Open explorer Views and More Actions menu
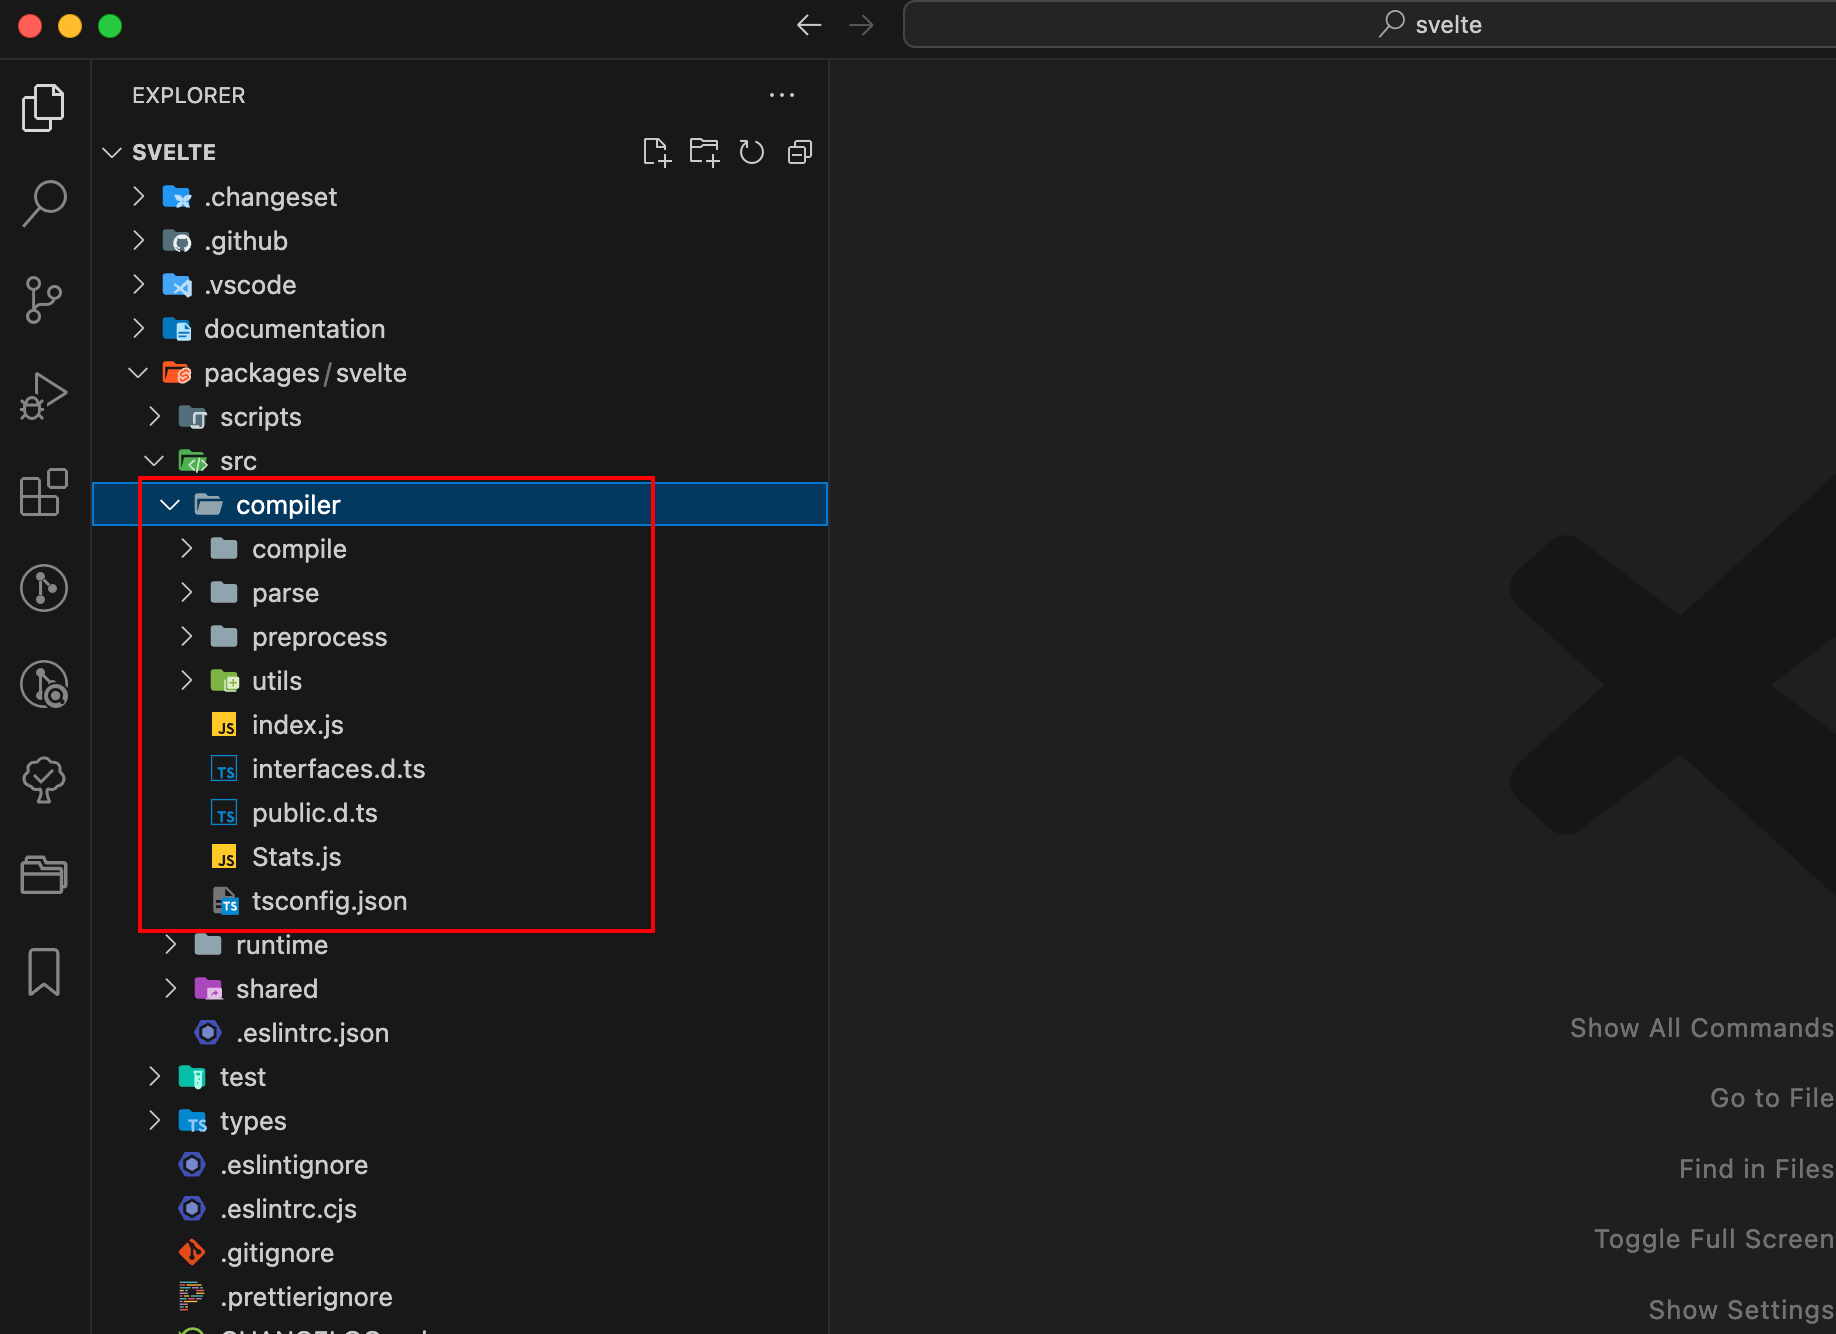This screenshot has width=1836, height=1334. point(781,95)
